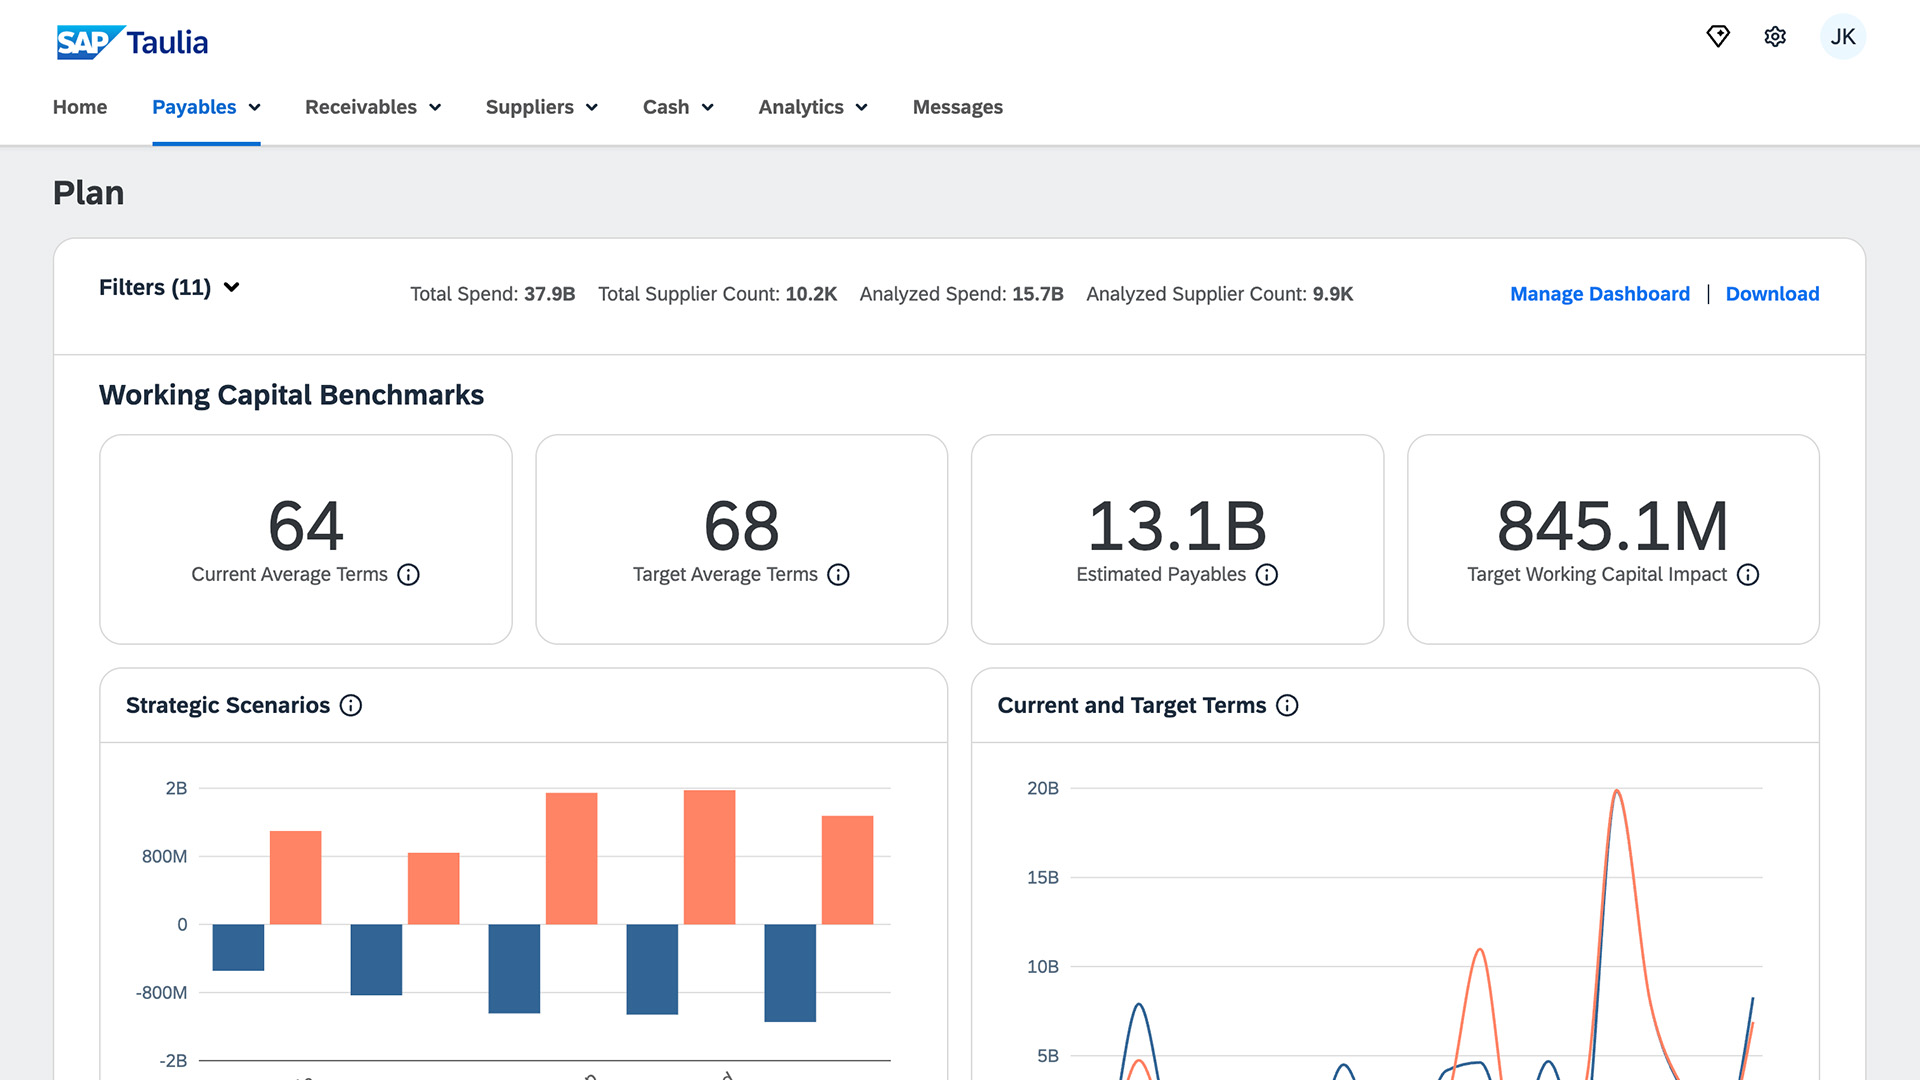Expand the Receivables menu chevron
Image resolution: width=1920 pixels, height=1080 pixels.
(435, 108)
